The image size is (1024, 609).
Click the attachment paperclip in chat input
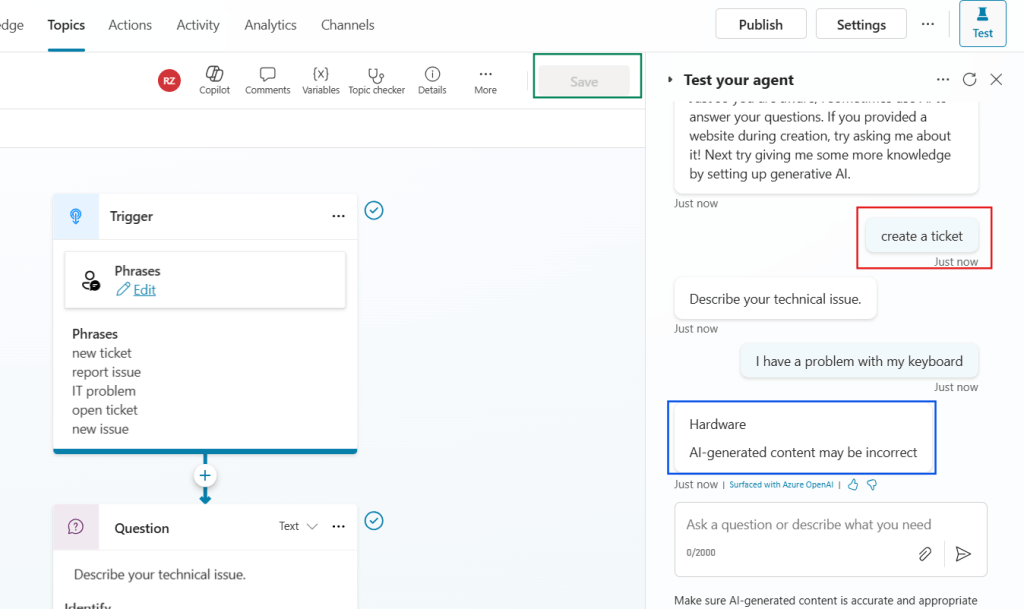coord(924,553)
